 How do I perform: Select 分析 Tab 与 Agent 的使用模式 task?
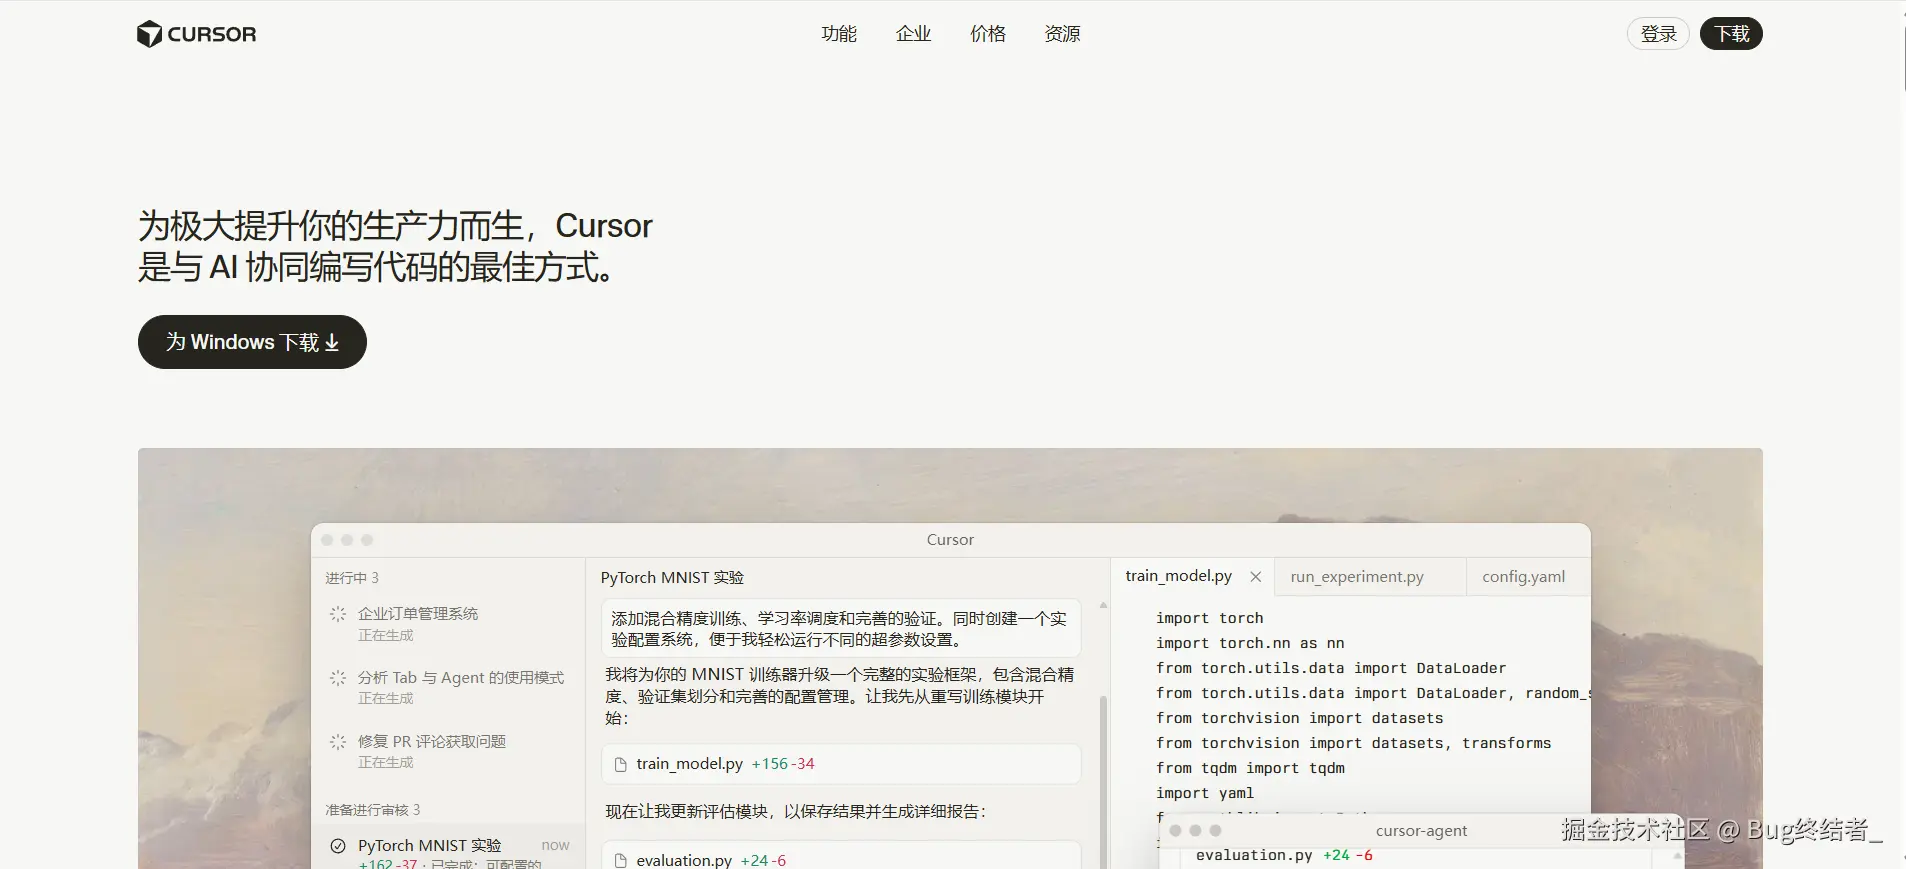point(450,687)
